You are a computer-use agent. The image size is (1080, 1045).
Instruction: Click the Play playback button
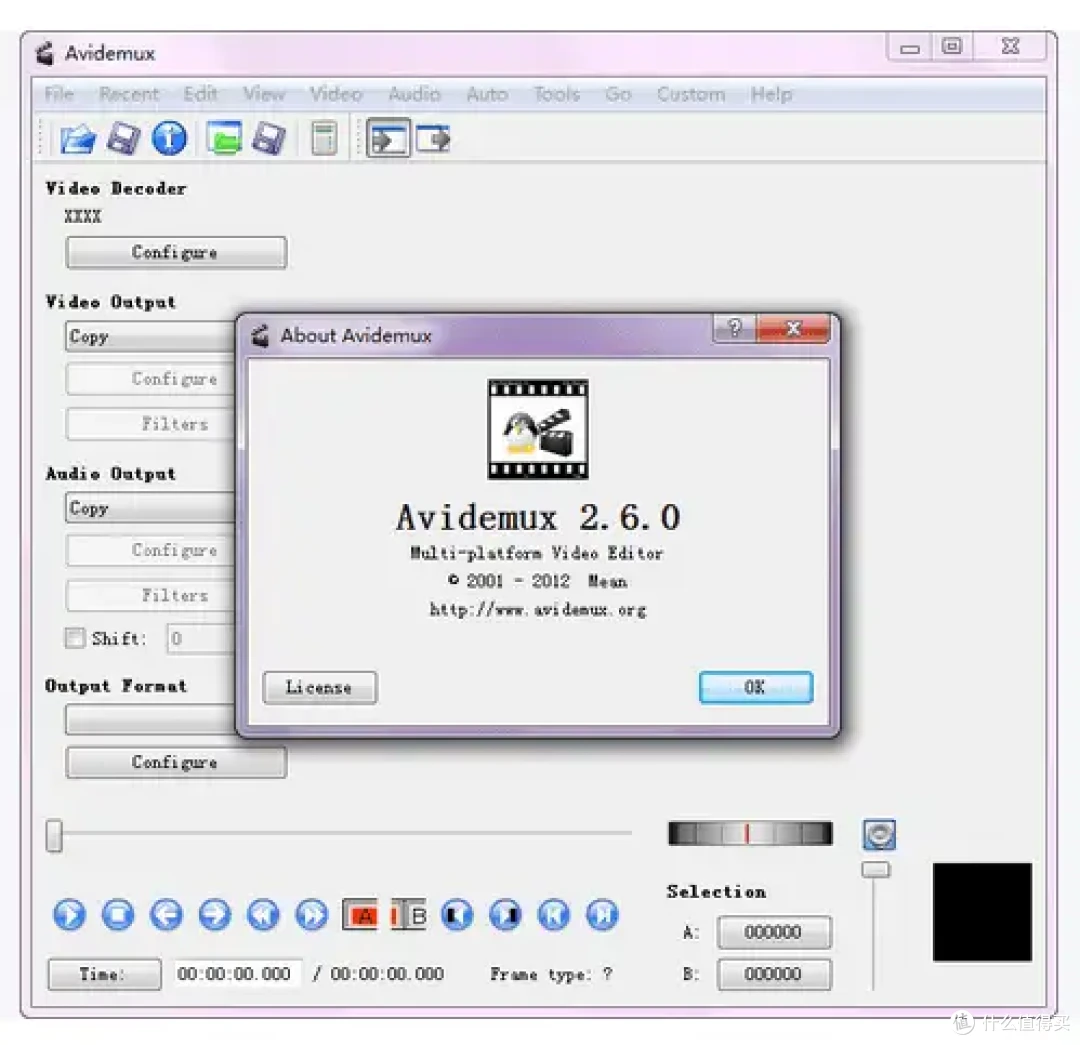70,915
